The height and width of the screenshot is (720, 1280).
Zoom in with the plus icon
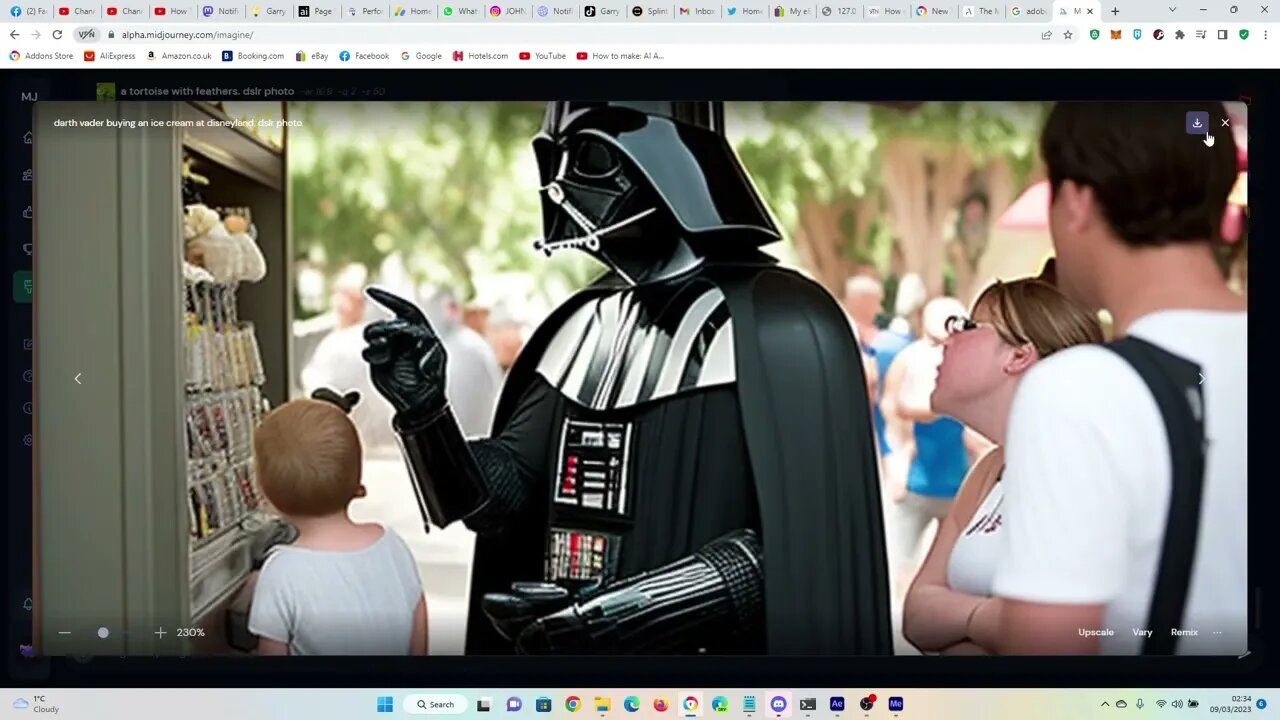160,632
